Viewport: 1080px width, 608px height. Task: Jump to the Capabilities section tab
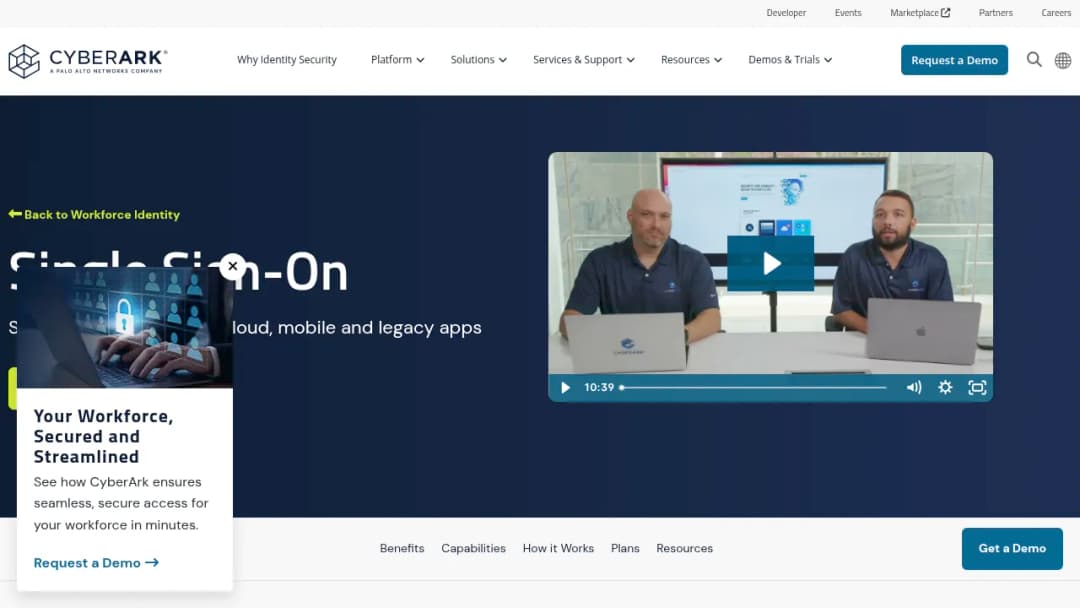click(473, 548)
